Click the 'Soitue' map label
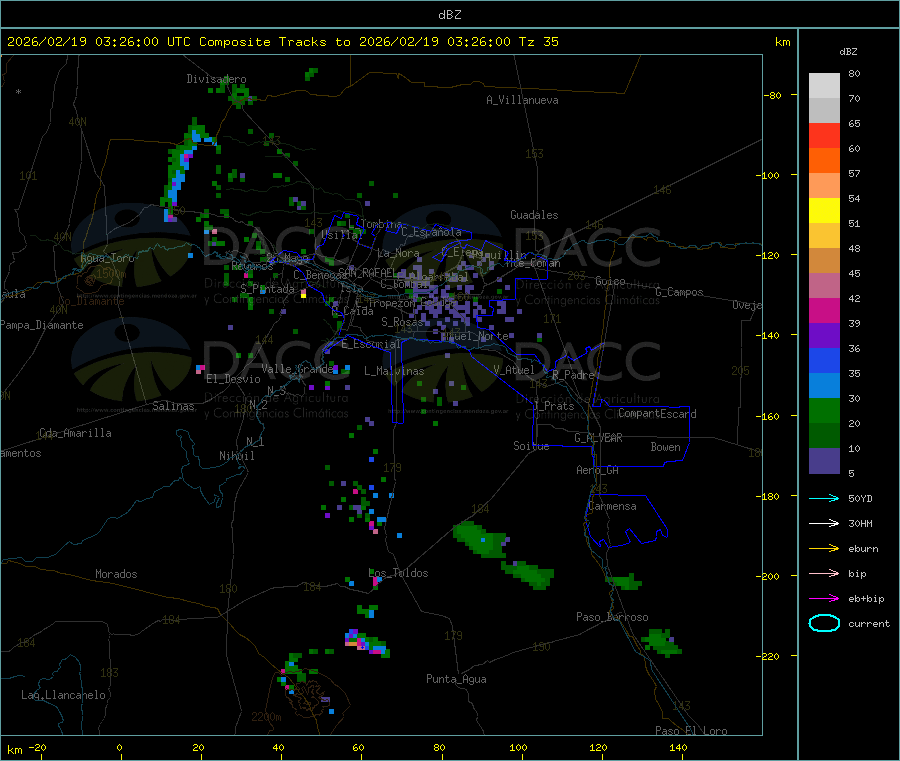The width and height of the screenshot is (900, 761). pyautogui.click(x=531, y=446)
